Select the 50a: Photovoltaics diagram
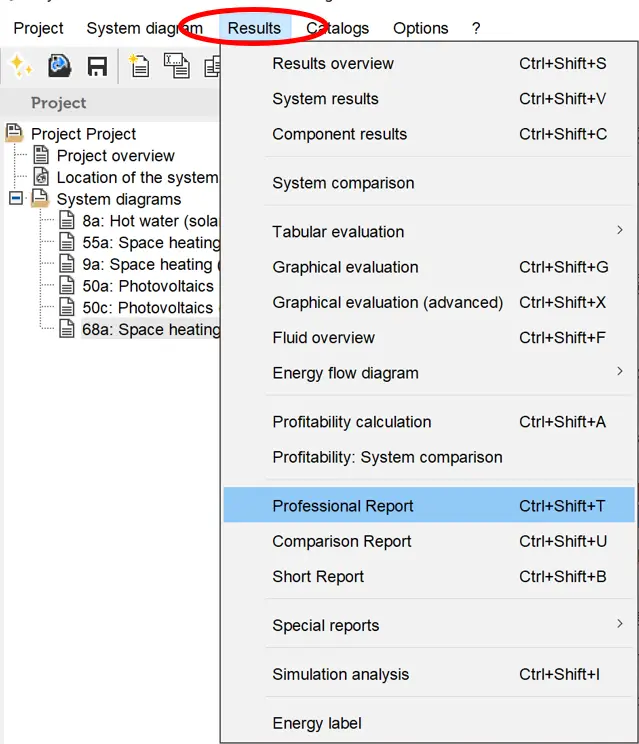The width and height of the screenshot is (639, 744). [148, 286]
